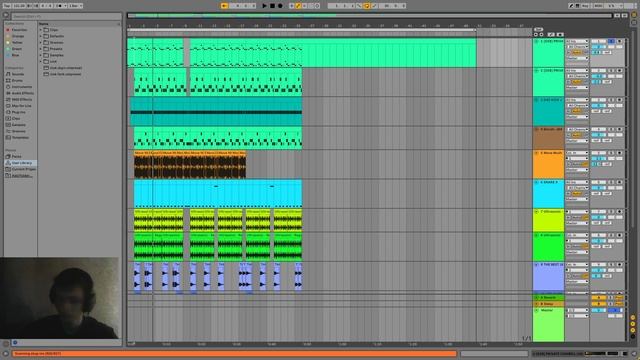Viewport: 640px width, 360px height.
Task: Click the Set locator button
Action: [538, 29]
